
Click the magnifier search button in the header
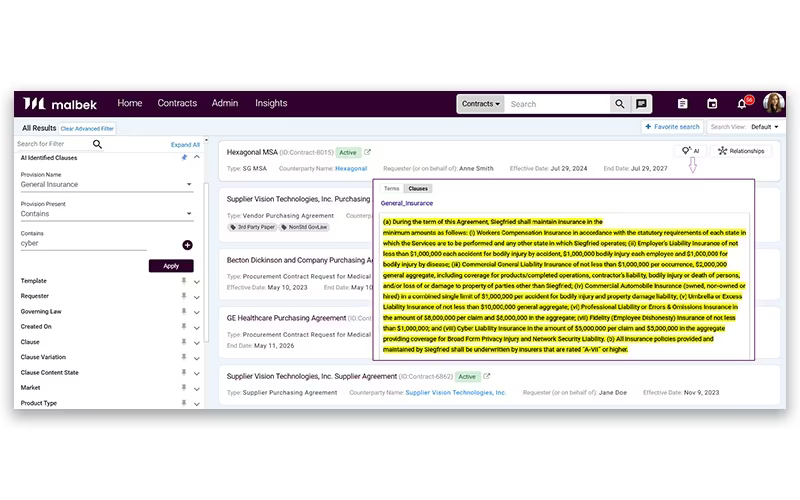tap(619, 104)
